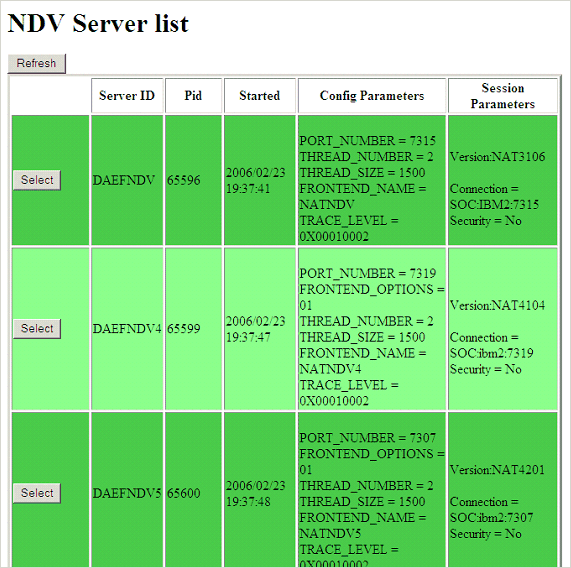Click the Config Parameters column header
This screenshot has height=568, width=571.
click(x=372, y=96)
